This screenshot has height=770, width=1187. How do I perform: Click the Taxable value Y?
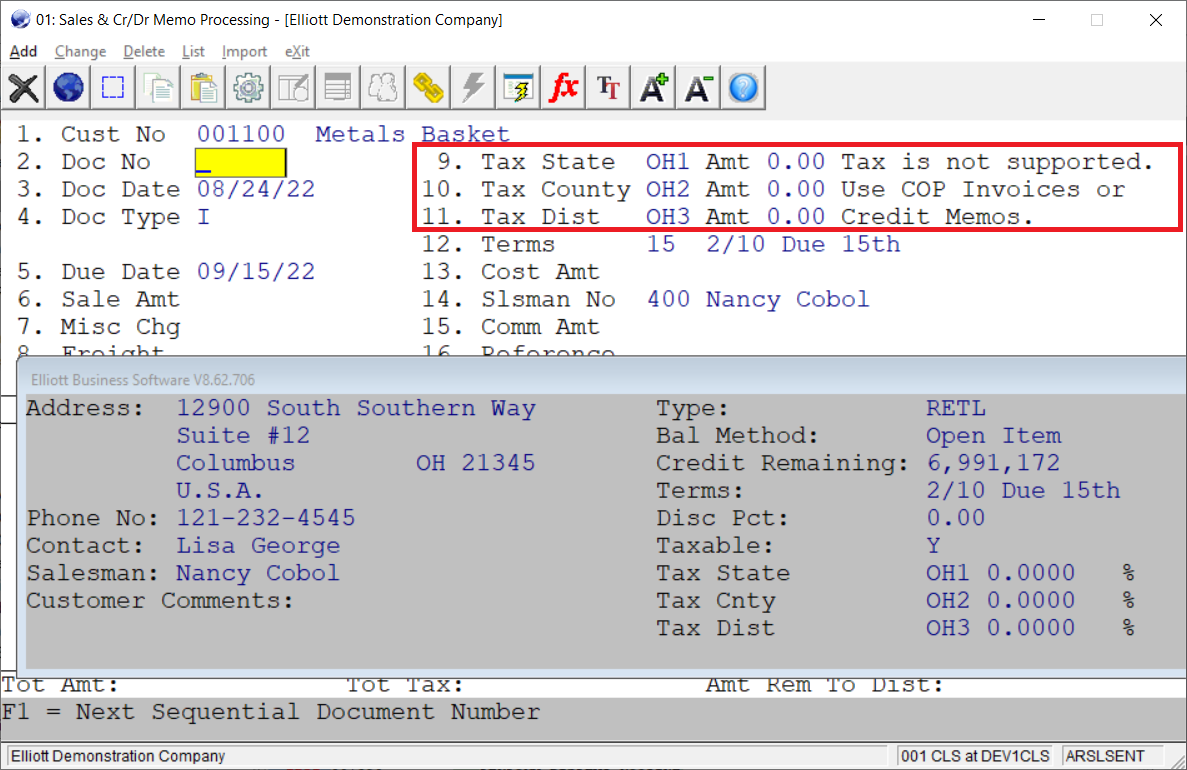pos(933,546)
